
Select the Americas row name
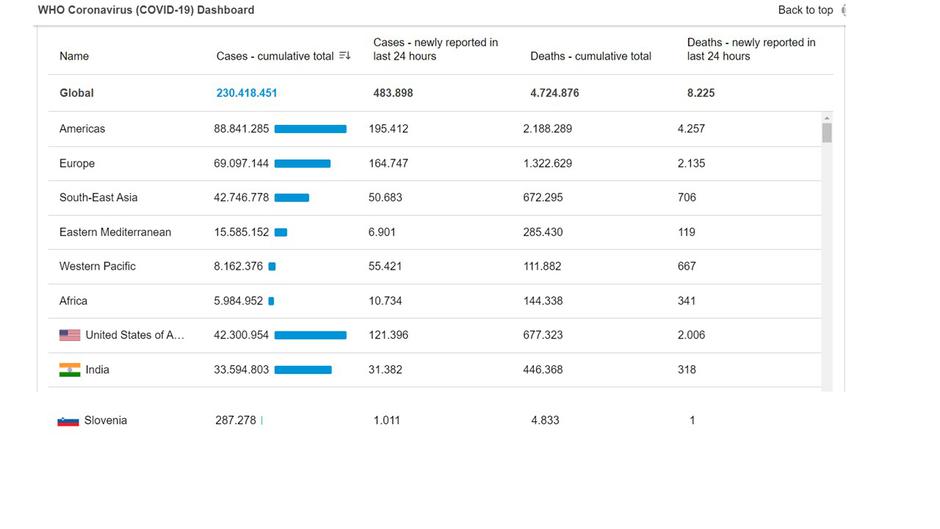[x=82, y=129]
